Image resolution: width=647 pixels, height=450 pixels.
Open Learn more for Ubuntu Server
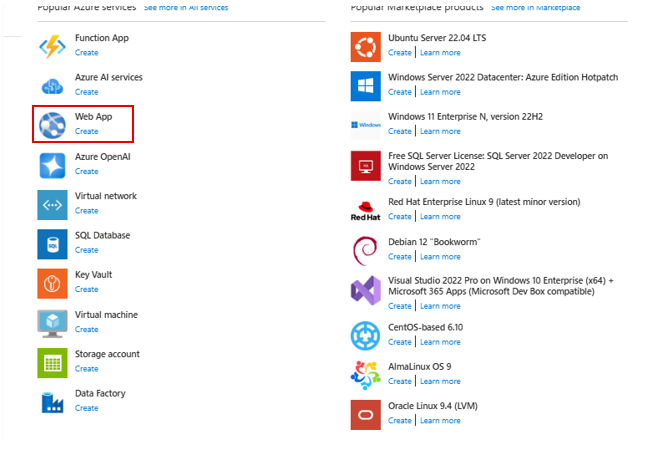[440, 53]
